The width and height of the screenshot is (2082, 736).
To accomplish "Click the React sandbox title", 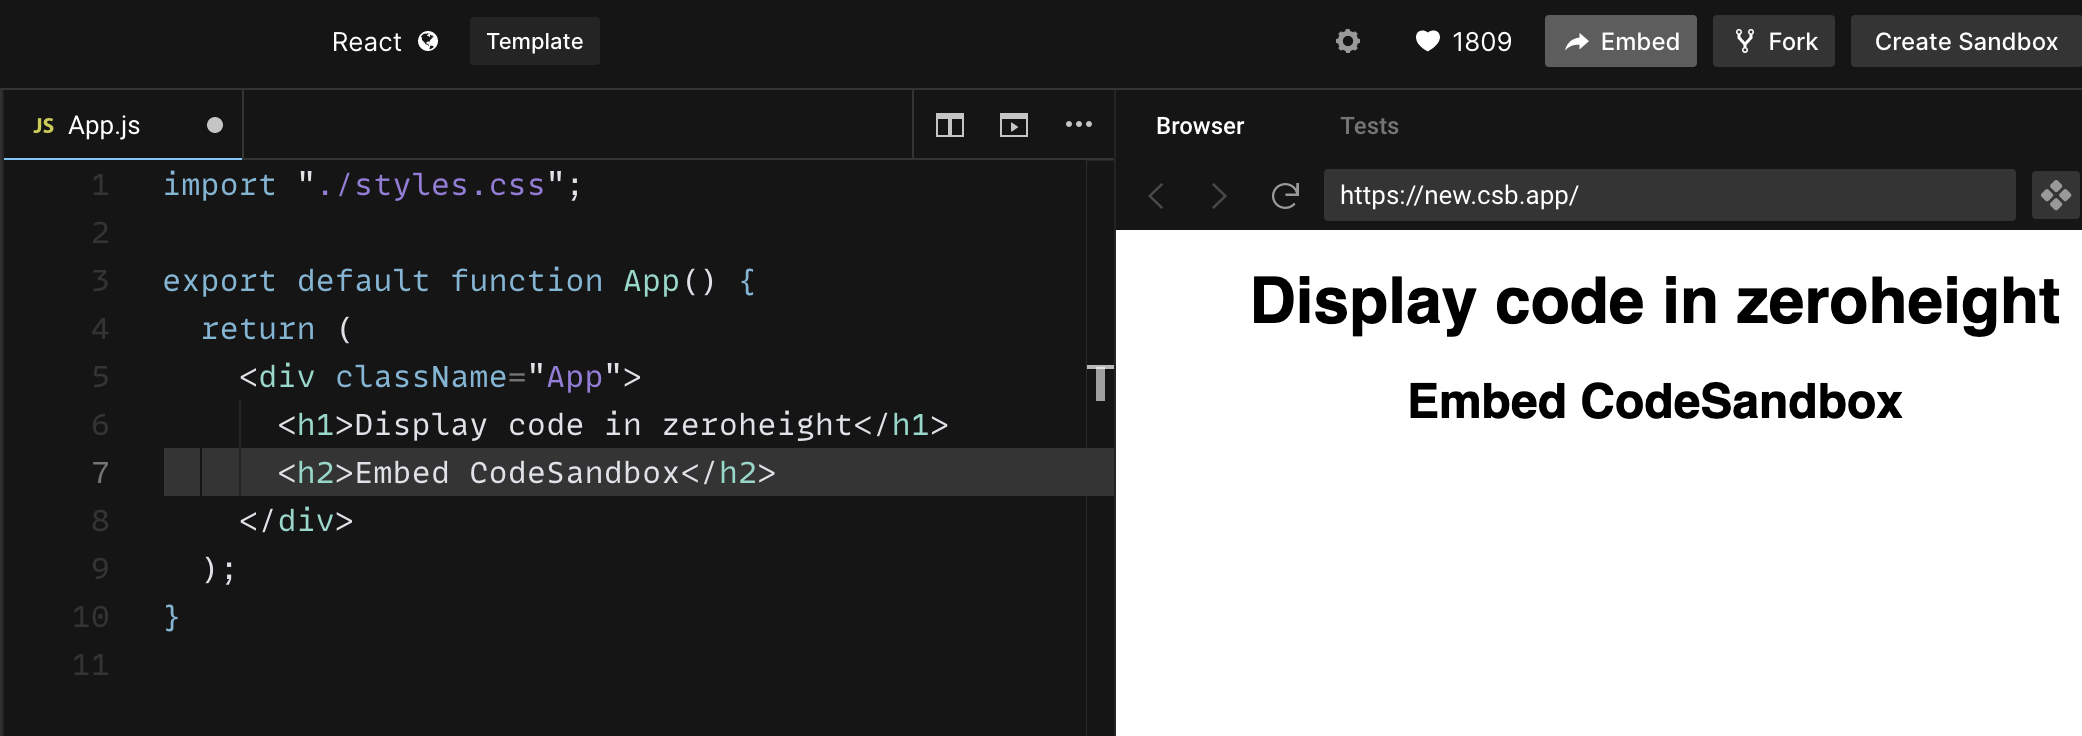I will pyautogui.click(x=366, y=42).
